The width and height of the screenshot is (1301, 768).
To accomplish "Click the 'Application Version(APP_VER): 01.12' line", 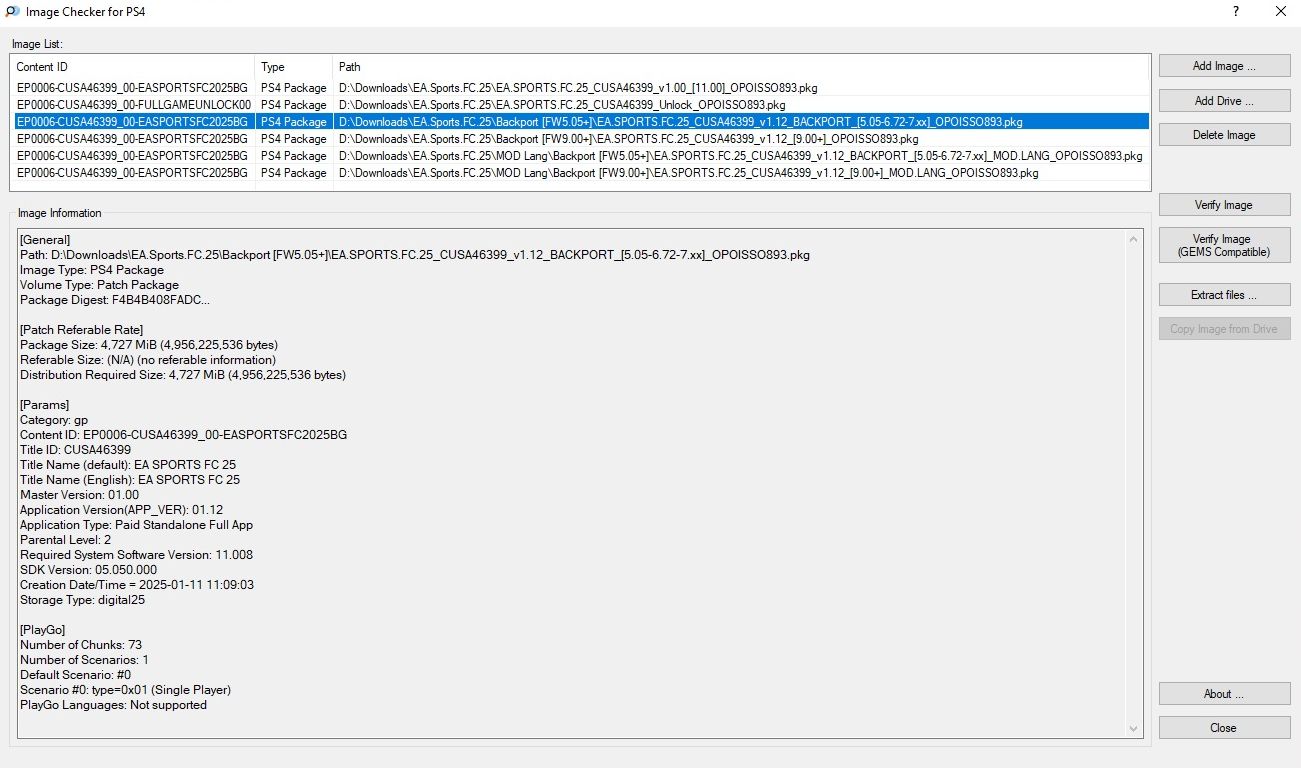I will pos(122,510).
